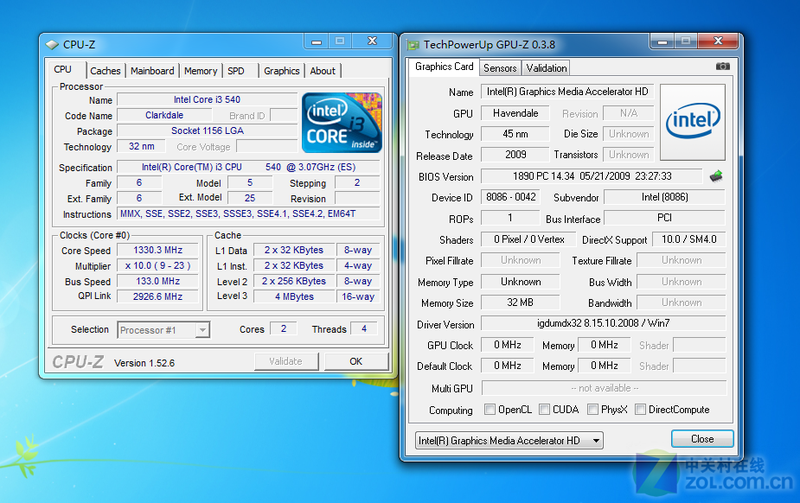Click the ROPs value '1'
Viewport: 800px width, 503px height.
point(510,218)
